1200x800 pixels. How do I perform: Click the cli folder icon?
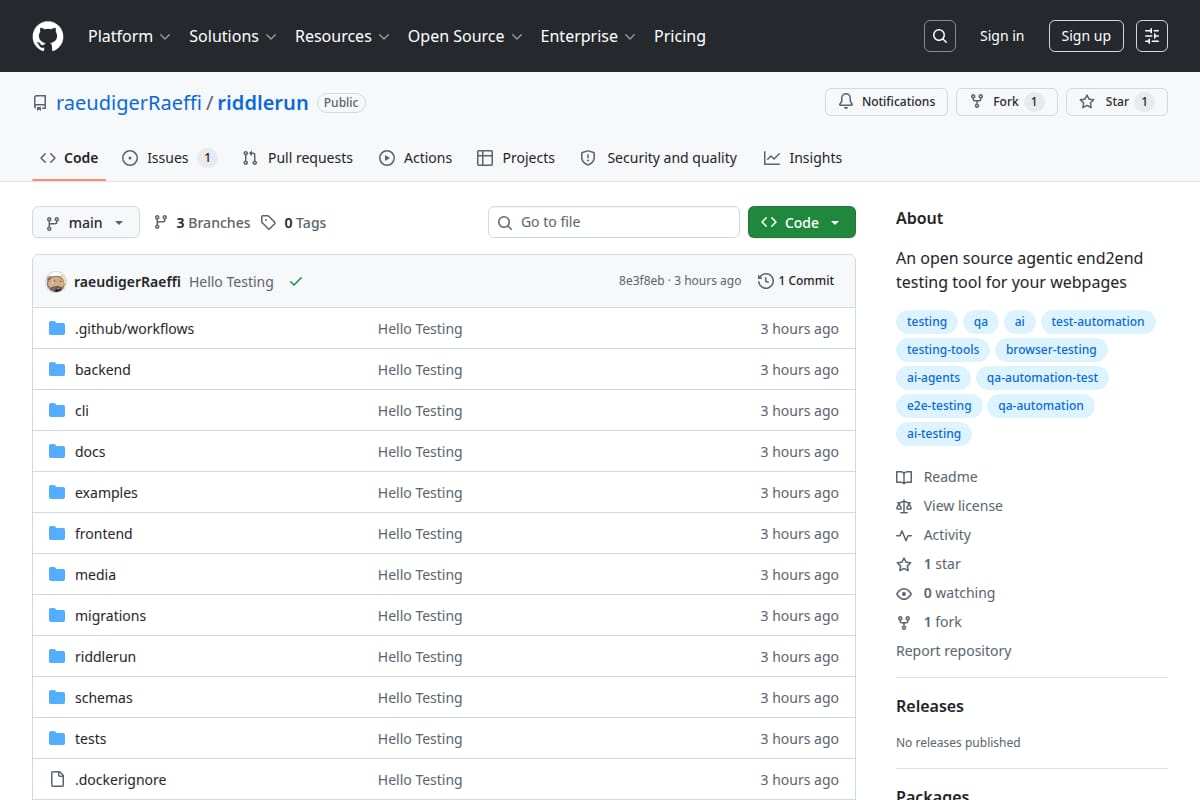tap(57, 411)
